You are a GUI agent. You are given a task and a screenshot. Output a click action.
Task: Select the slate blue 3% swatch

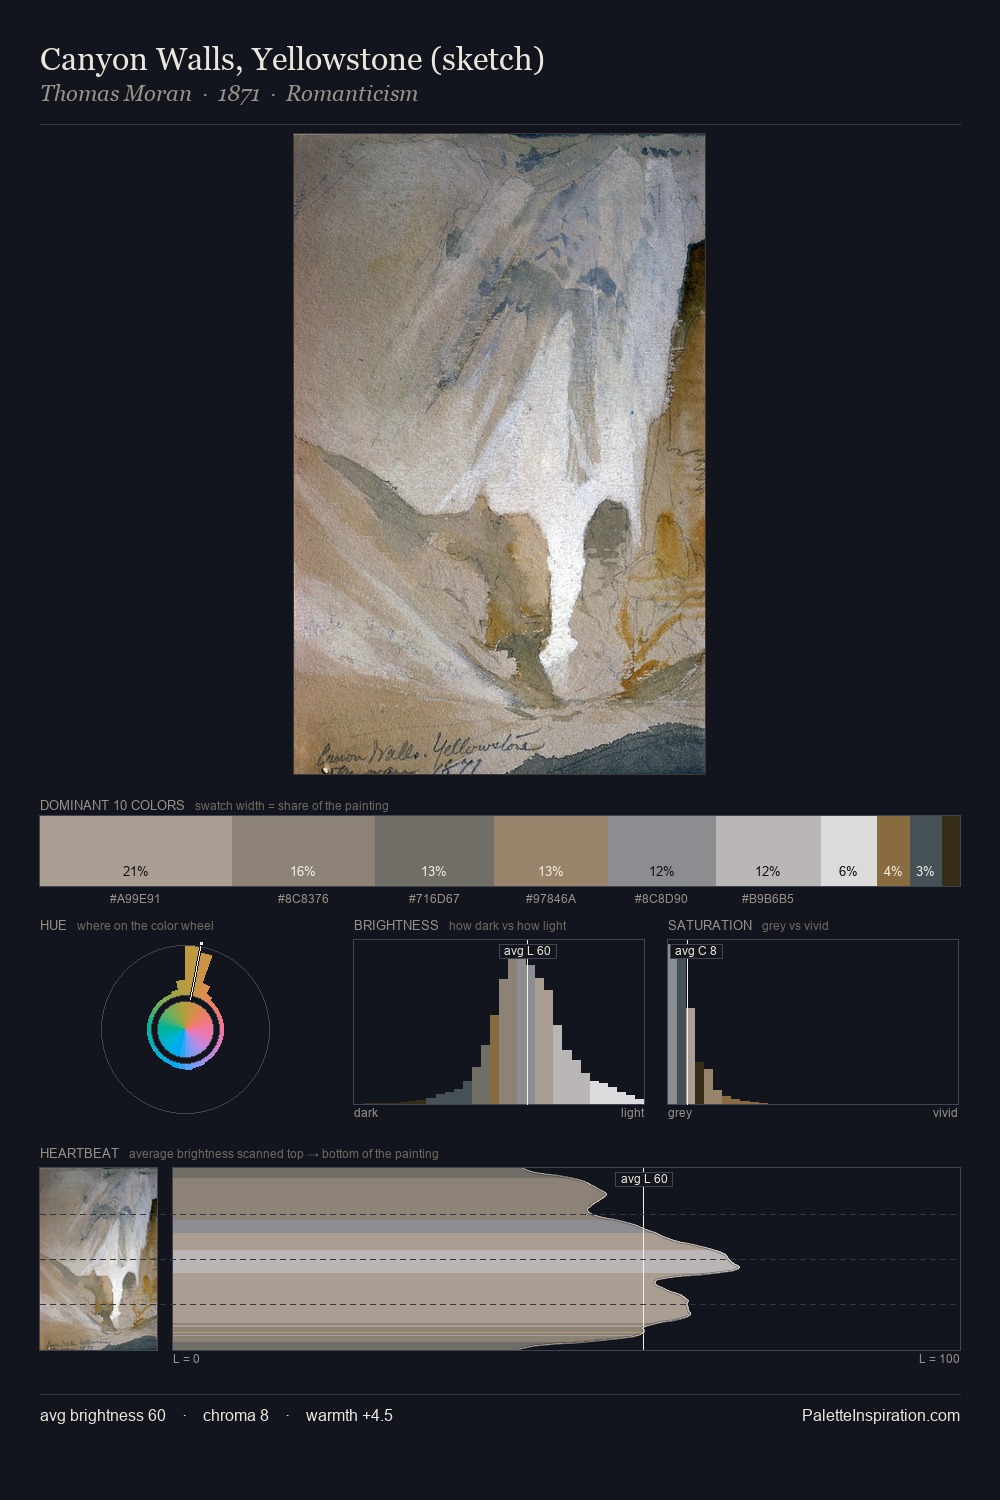[926, 851]
